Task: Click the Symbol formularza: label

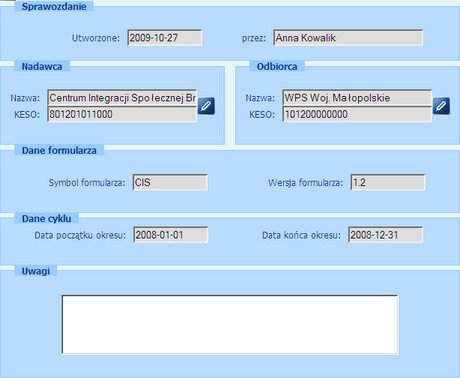Action: click(x=87, y=183)
